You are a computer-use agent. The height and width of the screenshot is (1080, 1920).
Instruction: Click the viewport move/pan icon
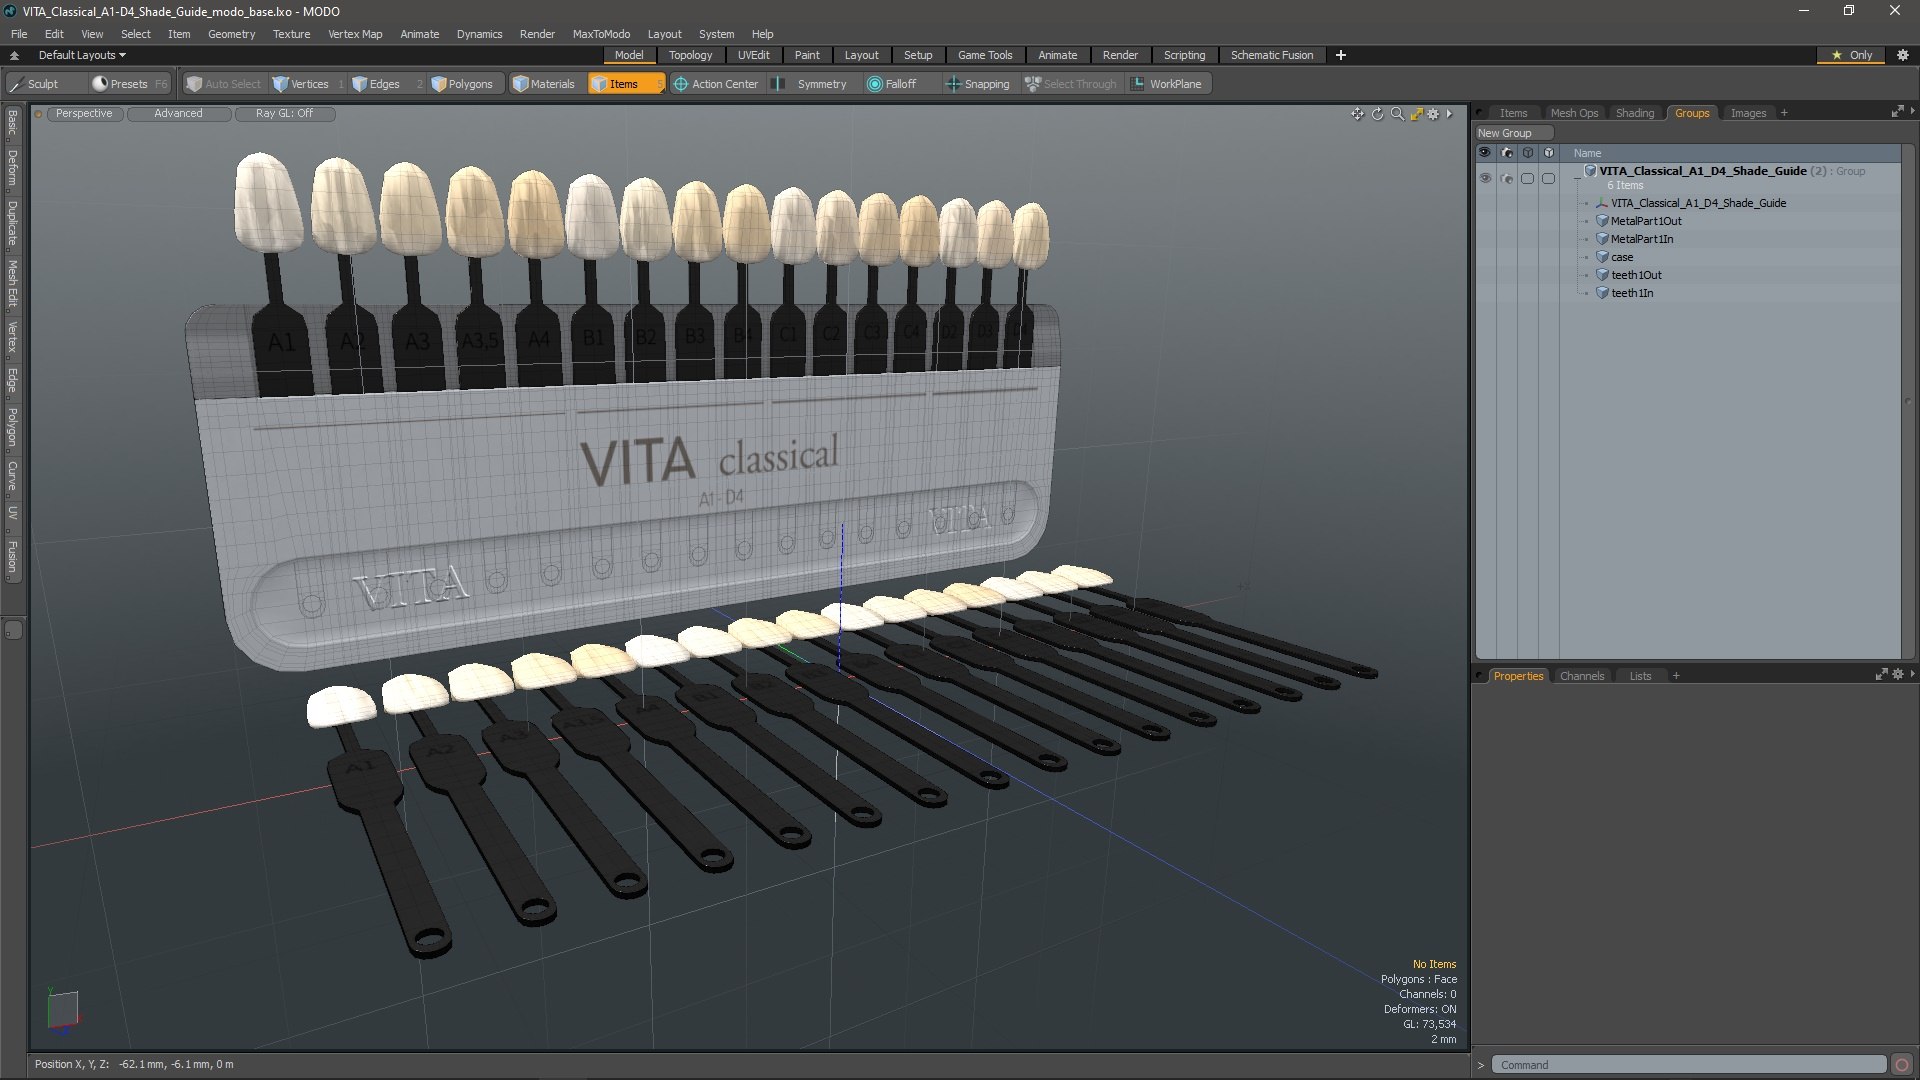pyautogui.click(x=1357, y=114)
